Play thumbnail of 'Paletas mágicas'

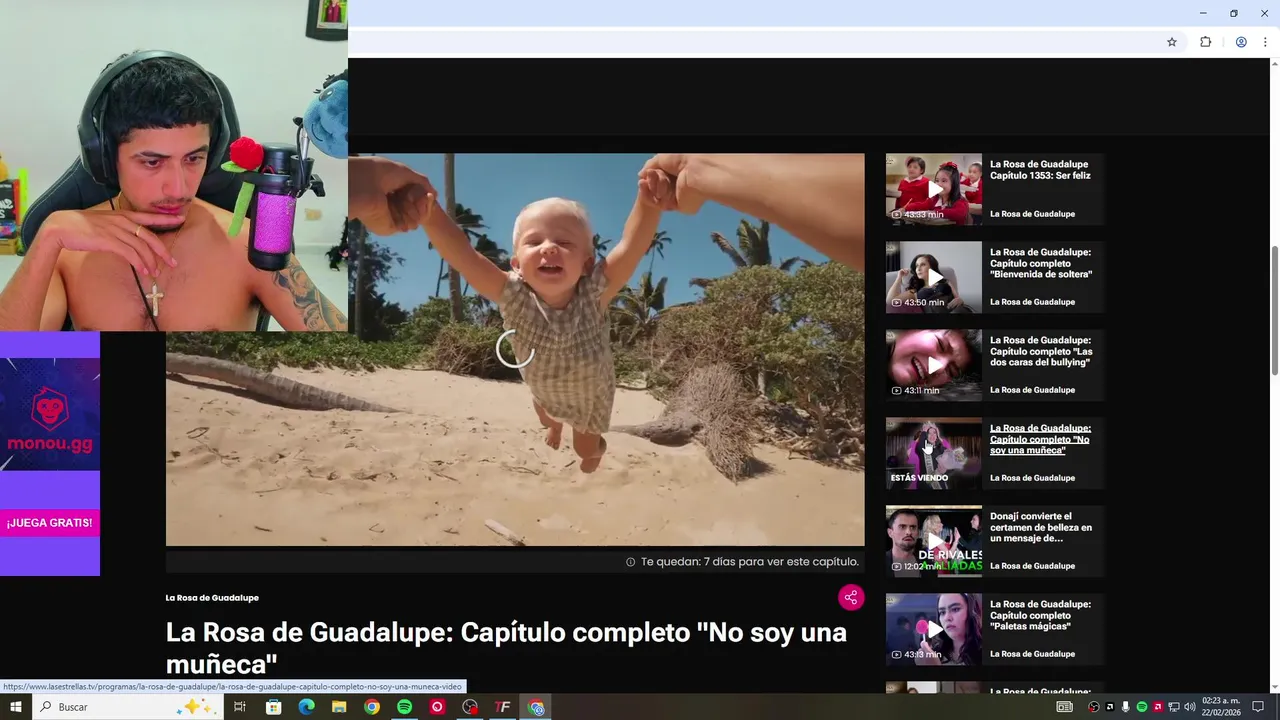point(934,629)
